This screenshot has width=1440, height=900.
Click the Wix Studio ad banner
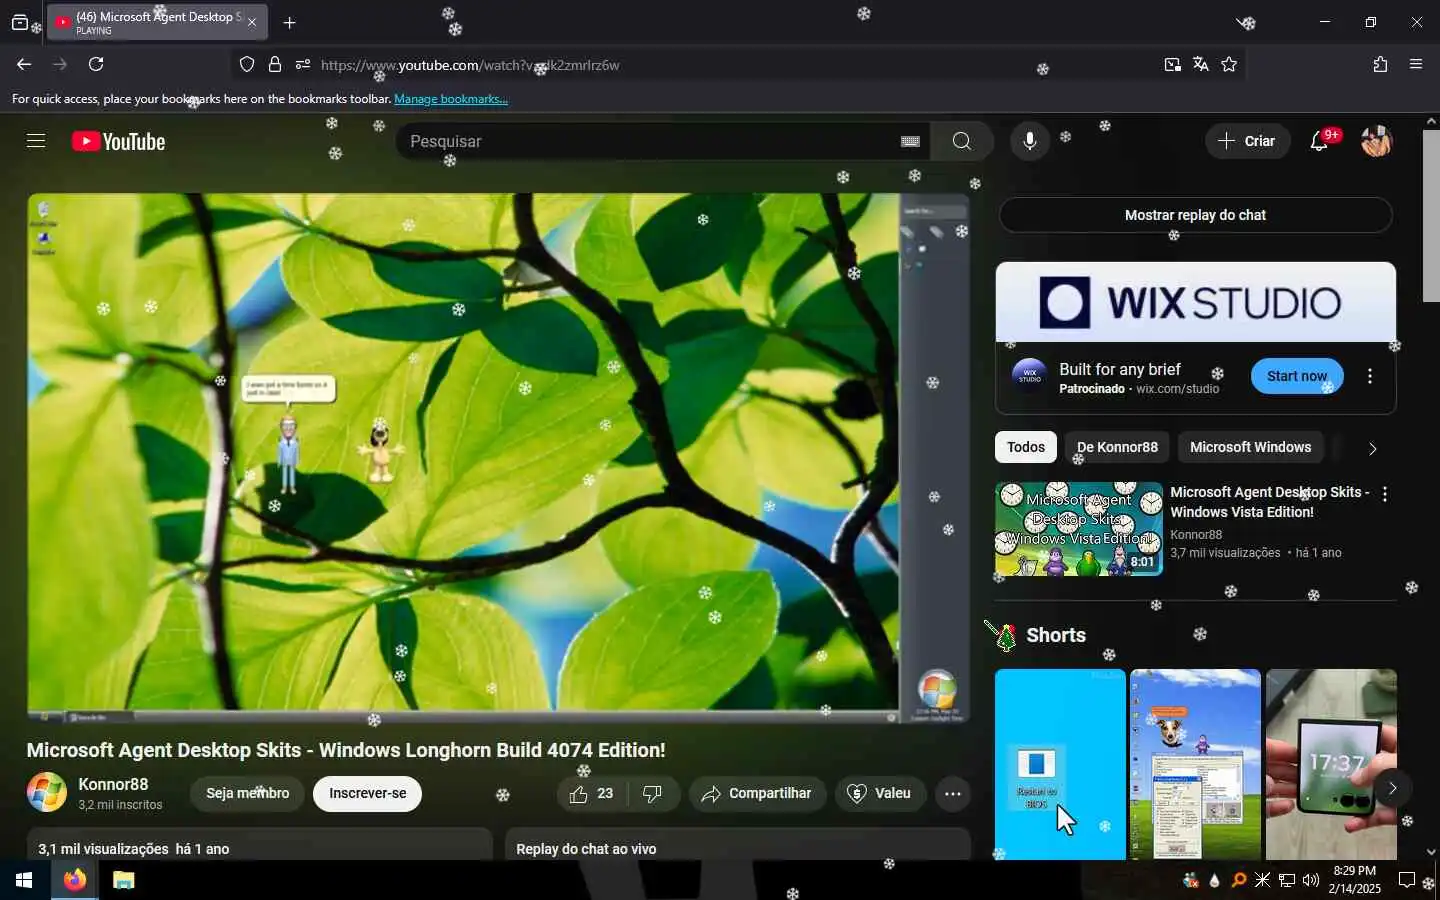(x=1195, y=302)
